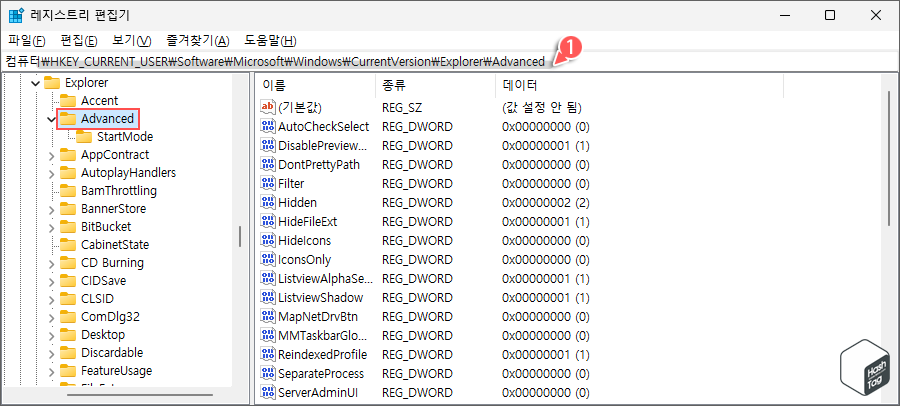
Task: Select the AutoplayHandlers key label
Action: click(129, 173)
